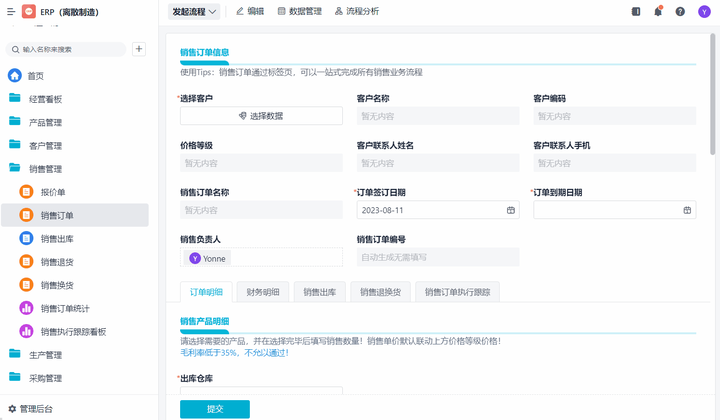Switch to the 财务明细 tab

tap(262, 292)
